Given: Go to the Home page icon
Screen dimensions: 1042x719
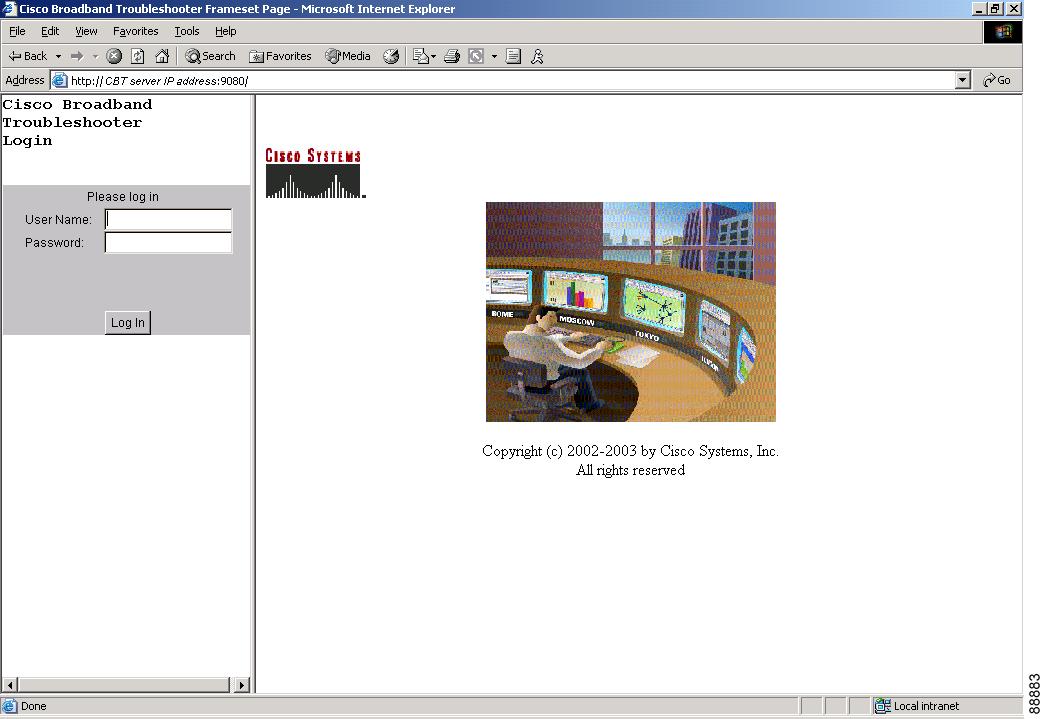Looking at the screenshot, I should pos(162,56).
